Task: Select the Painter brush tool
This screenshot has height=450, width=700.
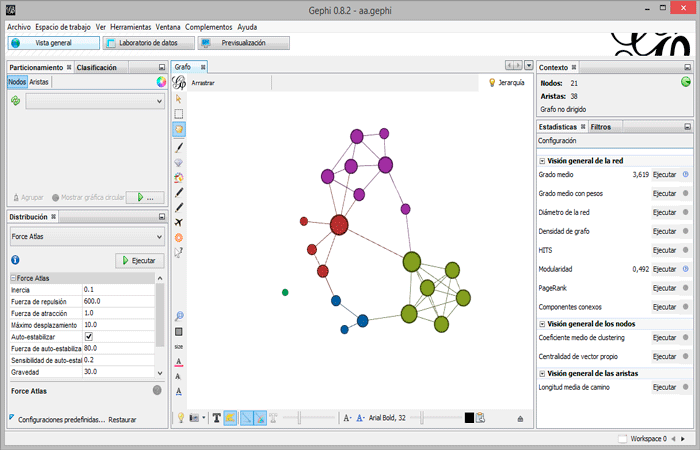Action: pos(179,147)
